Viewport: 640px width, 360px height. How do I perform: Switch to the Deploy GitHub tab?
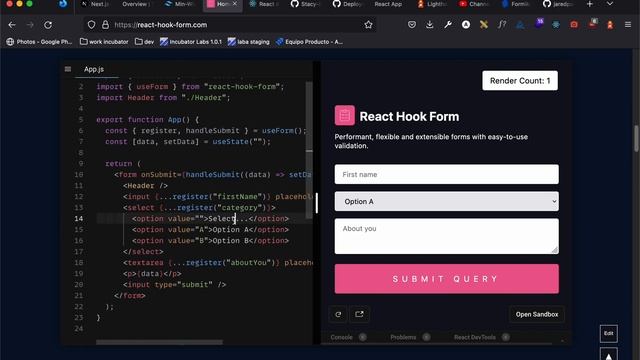point(347,4)
